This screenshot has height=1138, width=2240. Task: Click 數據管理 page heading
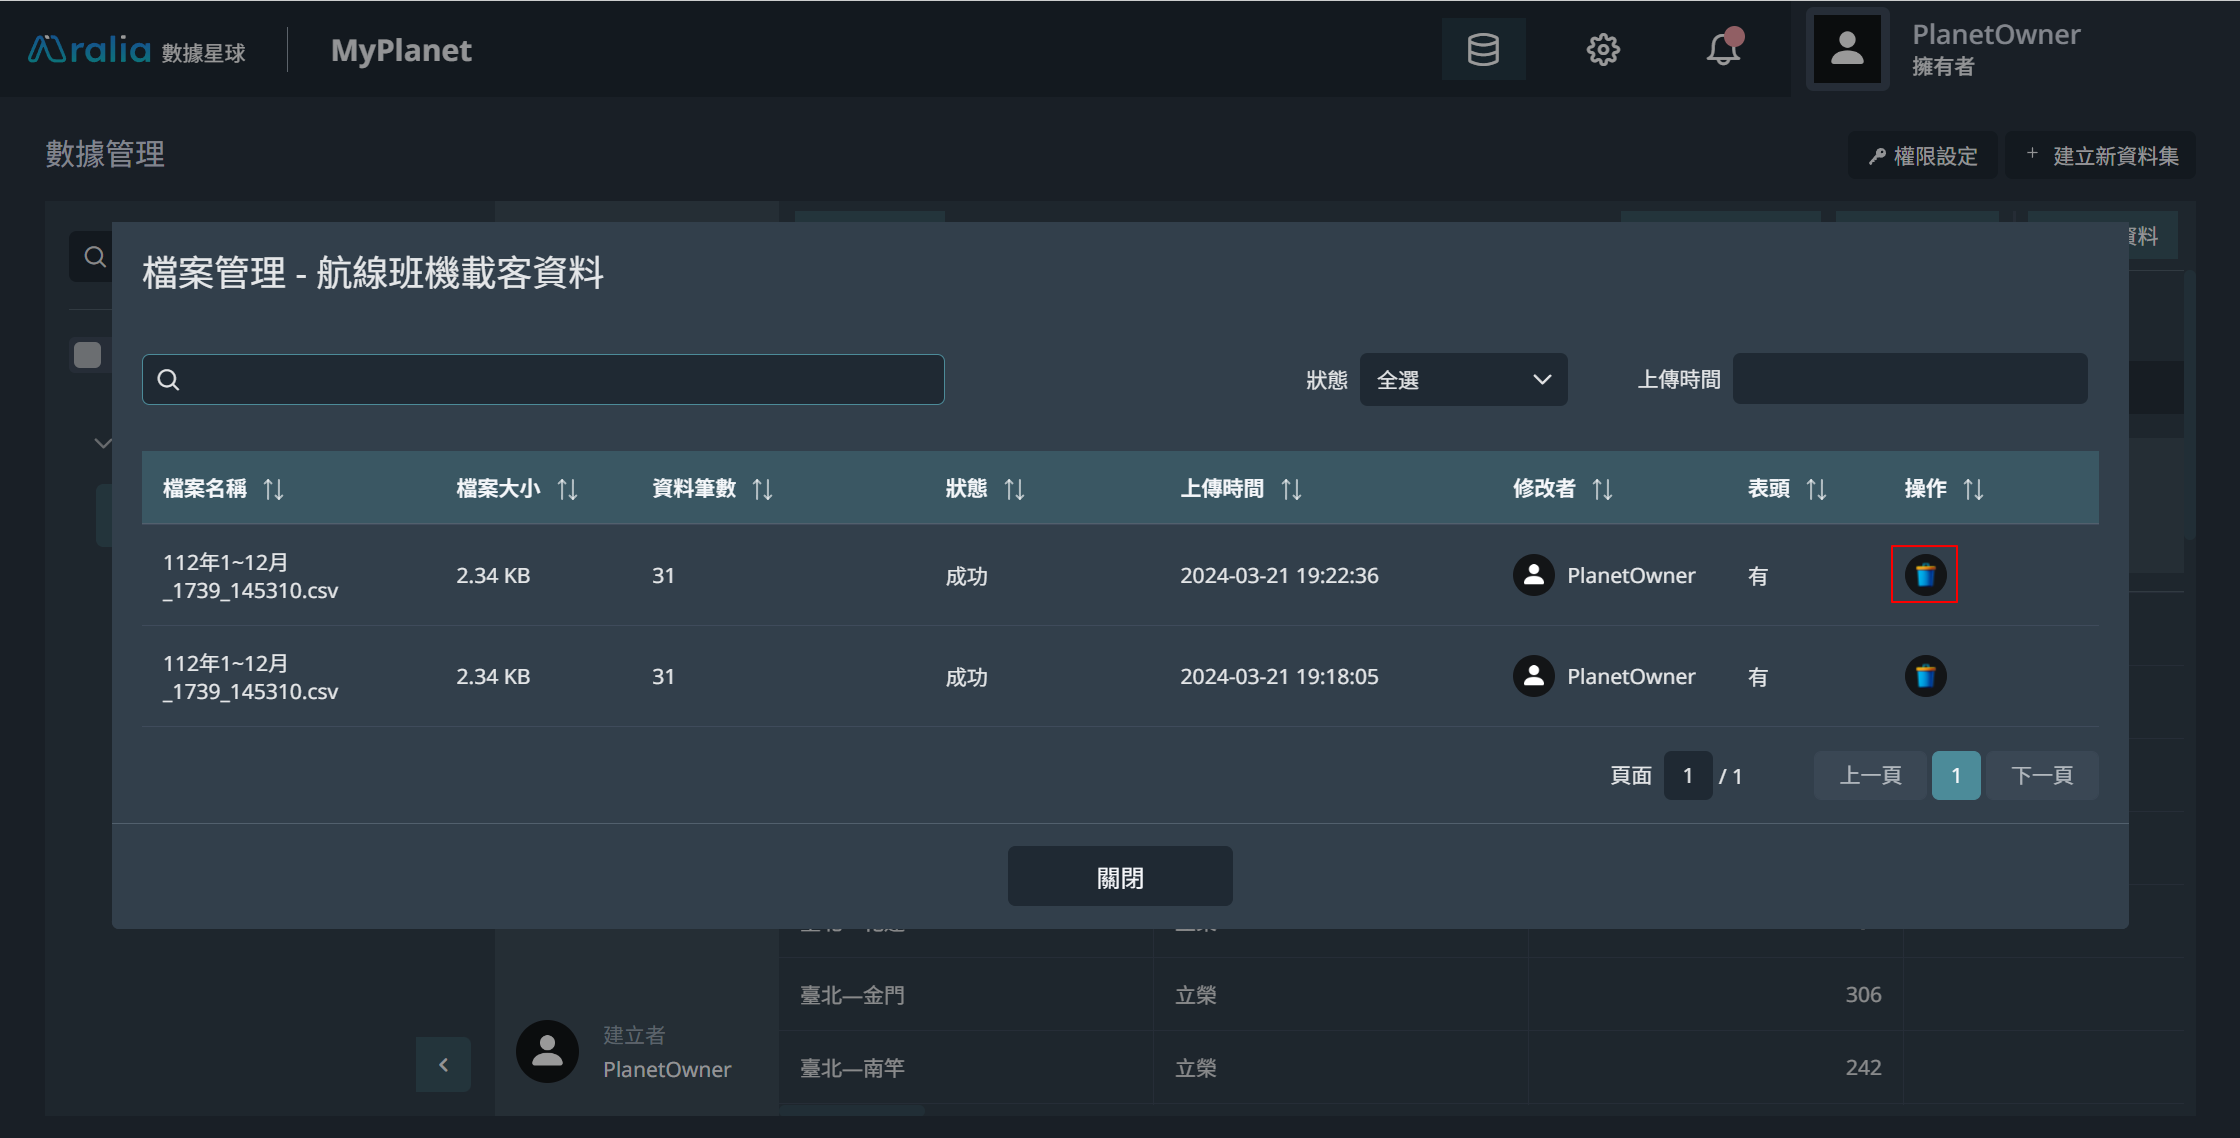click(x=105, y=154)
